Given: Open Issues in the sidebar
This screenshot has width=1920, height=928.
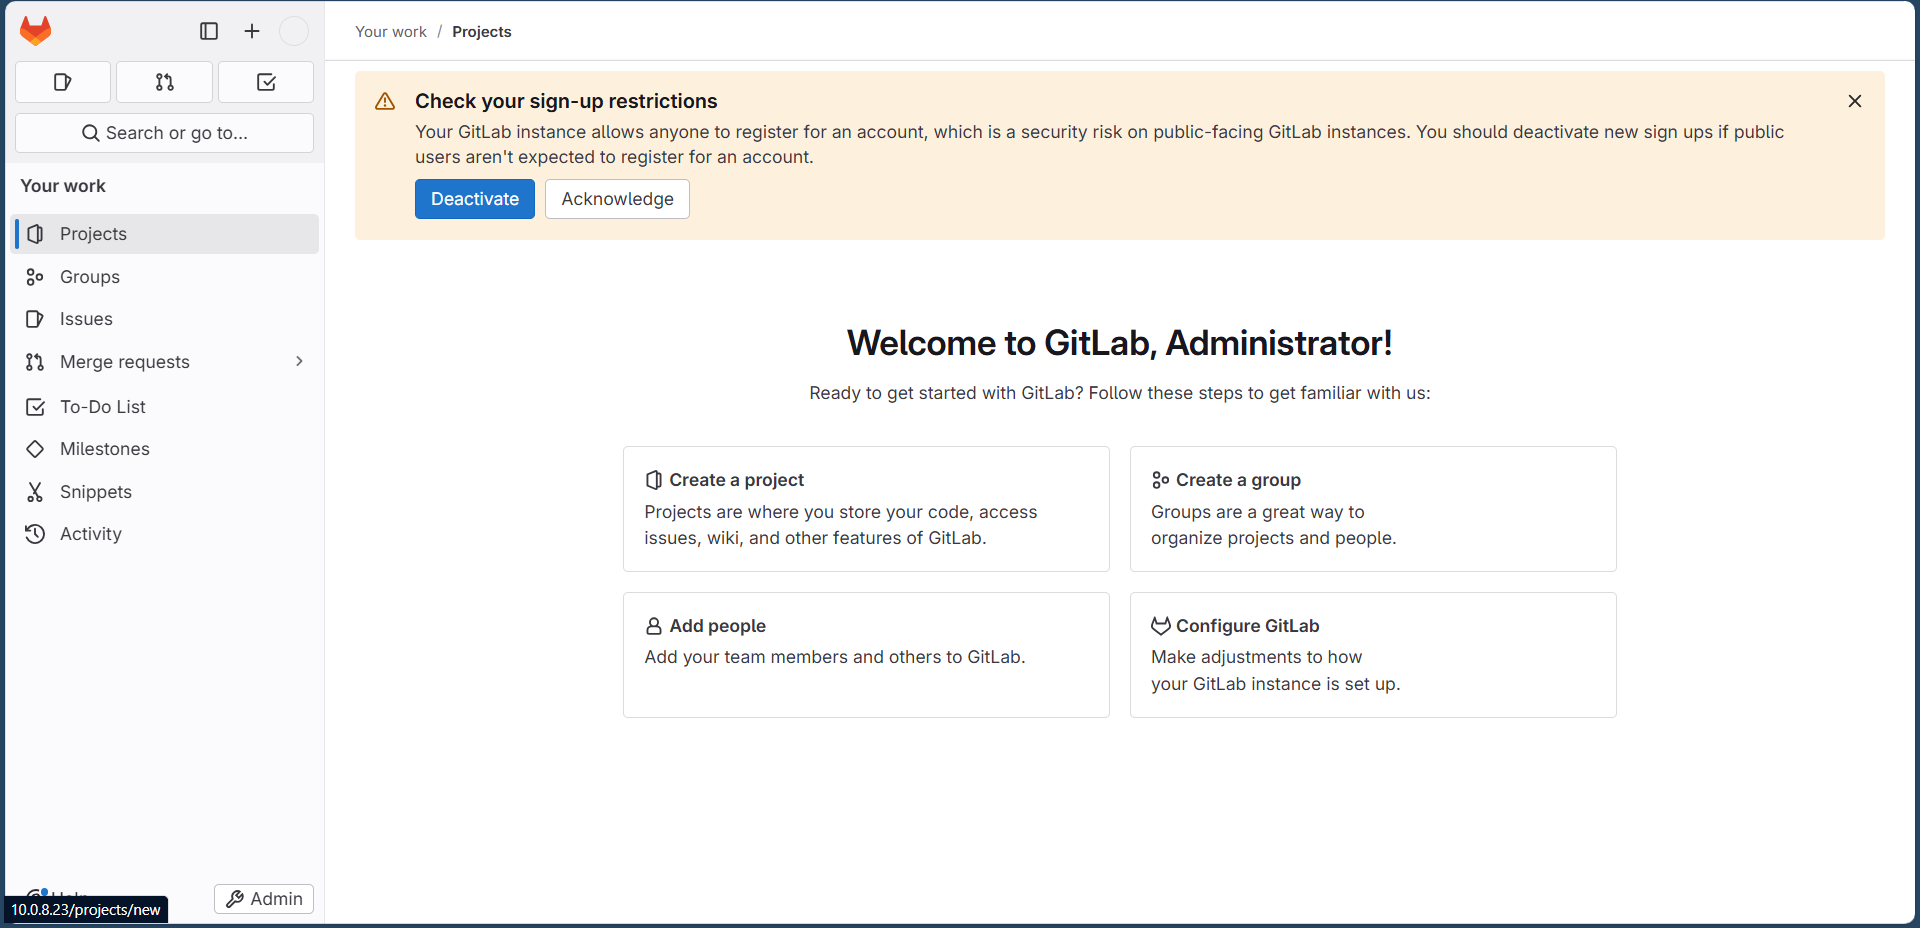Looking at the screenshot, I should coord(165,319).
